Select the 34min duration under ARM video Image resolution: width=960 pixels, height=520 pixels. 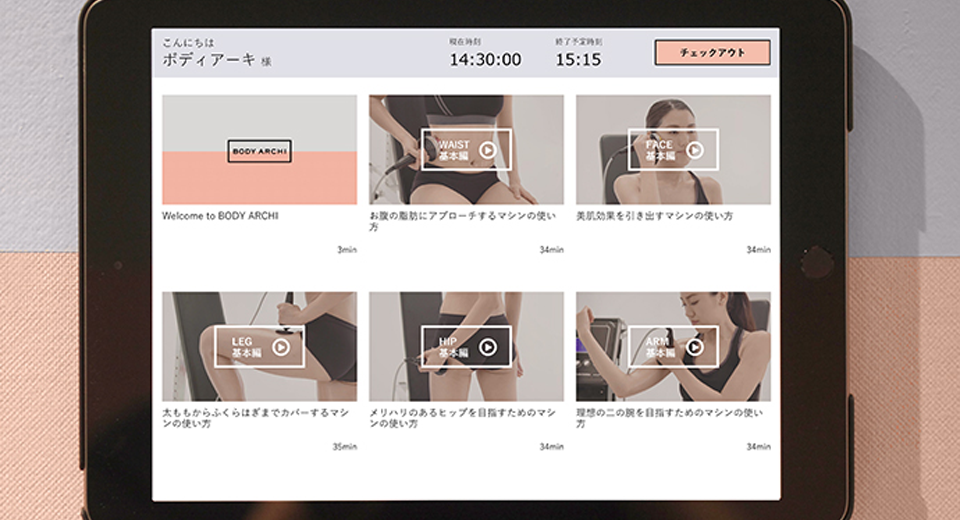click(758, 447)
